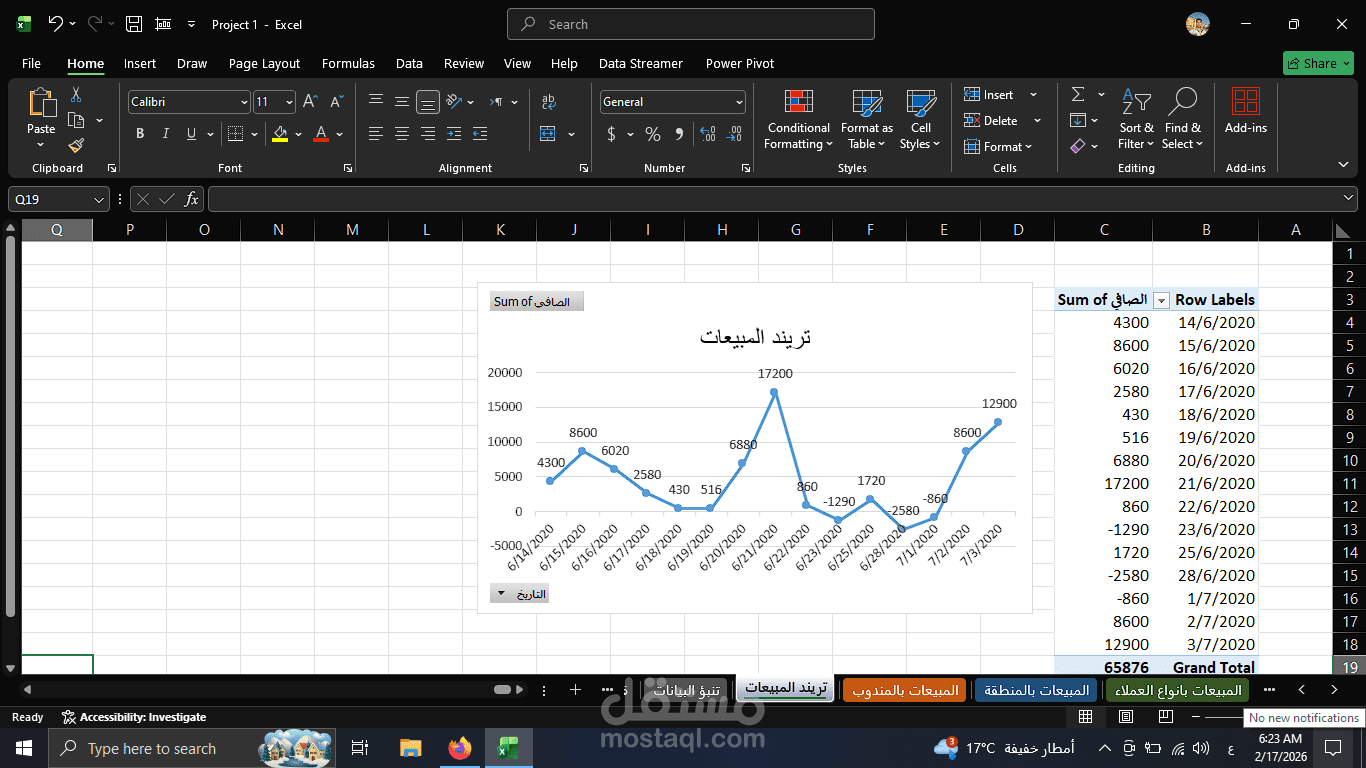Add a new sheet with plus button
The width and height of the screenshot is (1366, 768).
click(x=575, y=690)
